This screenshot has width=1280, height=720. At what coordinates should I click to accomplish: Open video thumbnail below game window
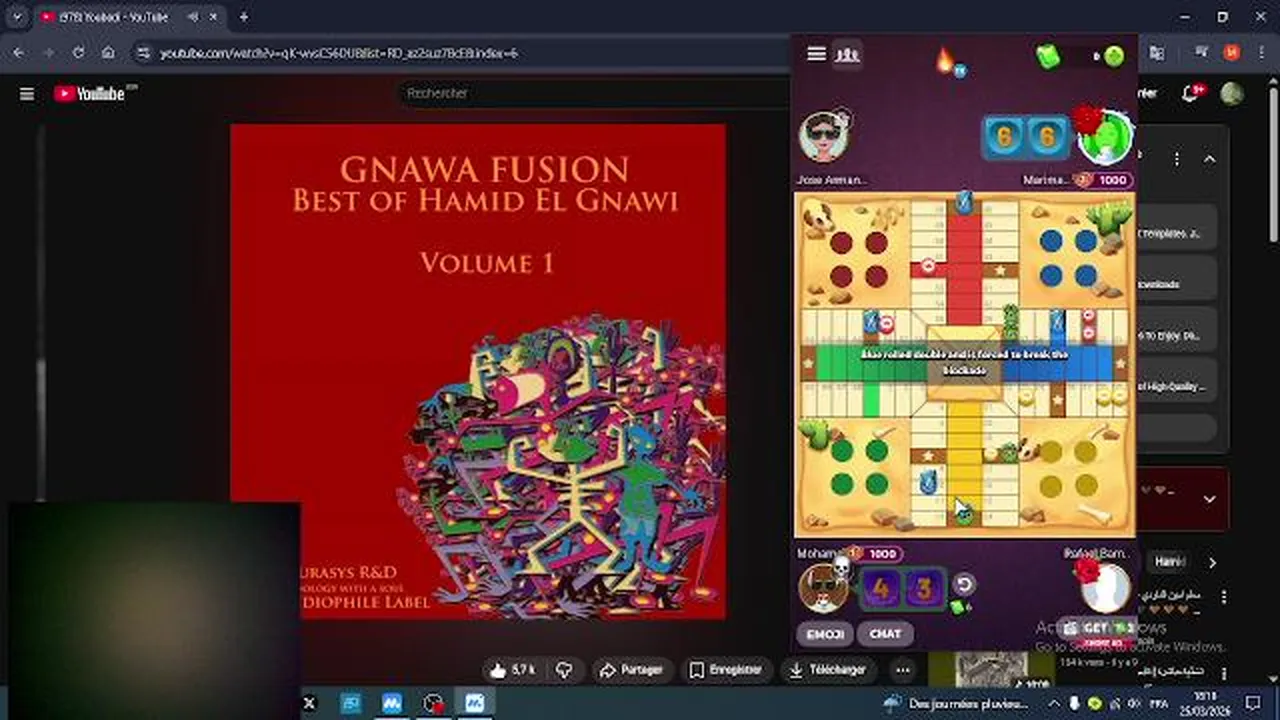[990, 670]
